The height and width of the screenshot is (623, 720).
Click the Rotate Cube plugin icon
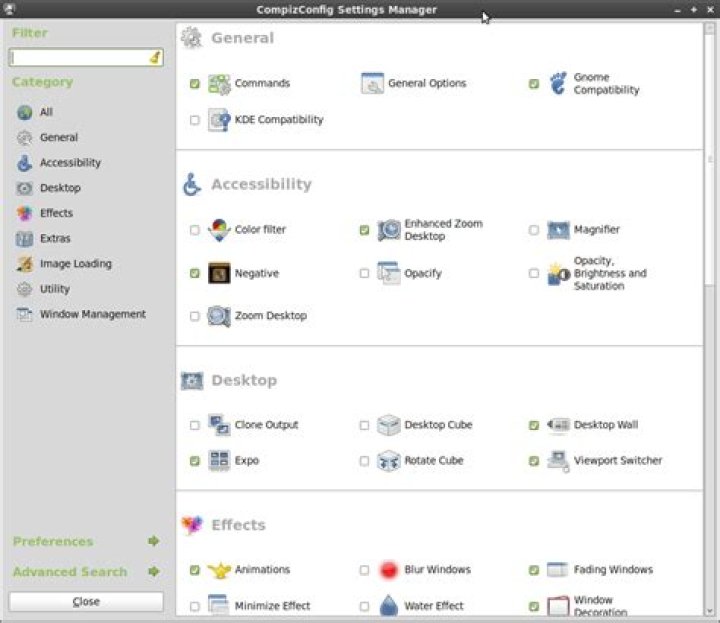pyautogui.click(x=388, y=460)
